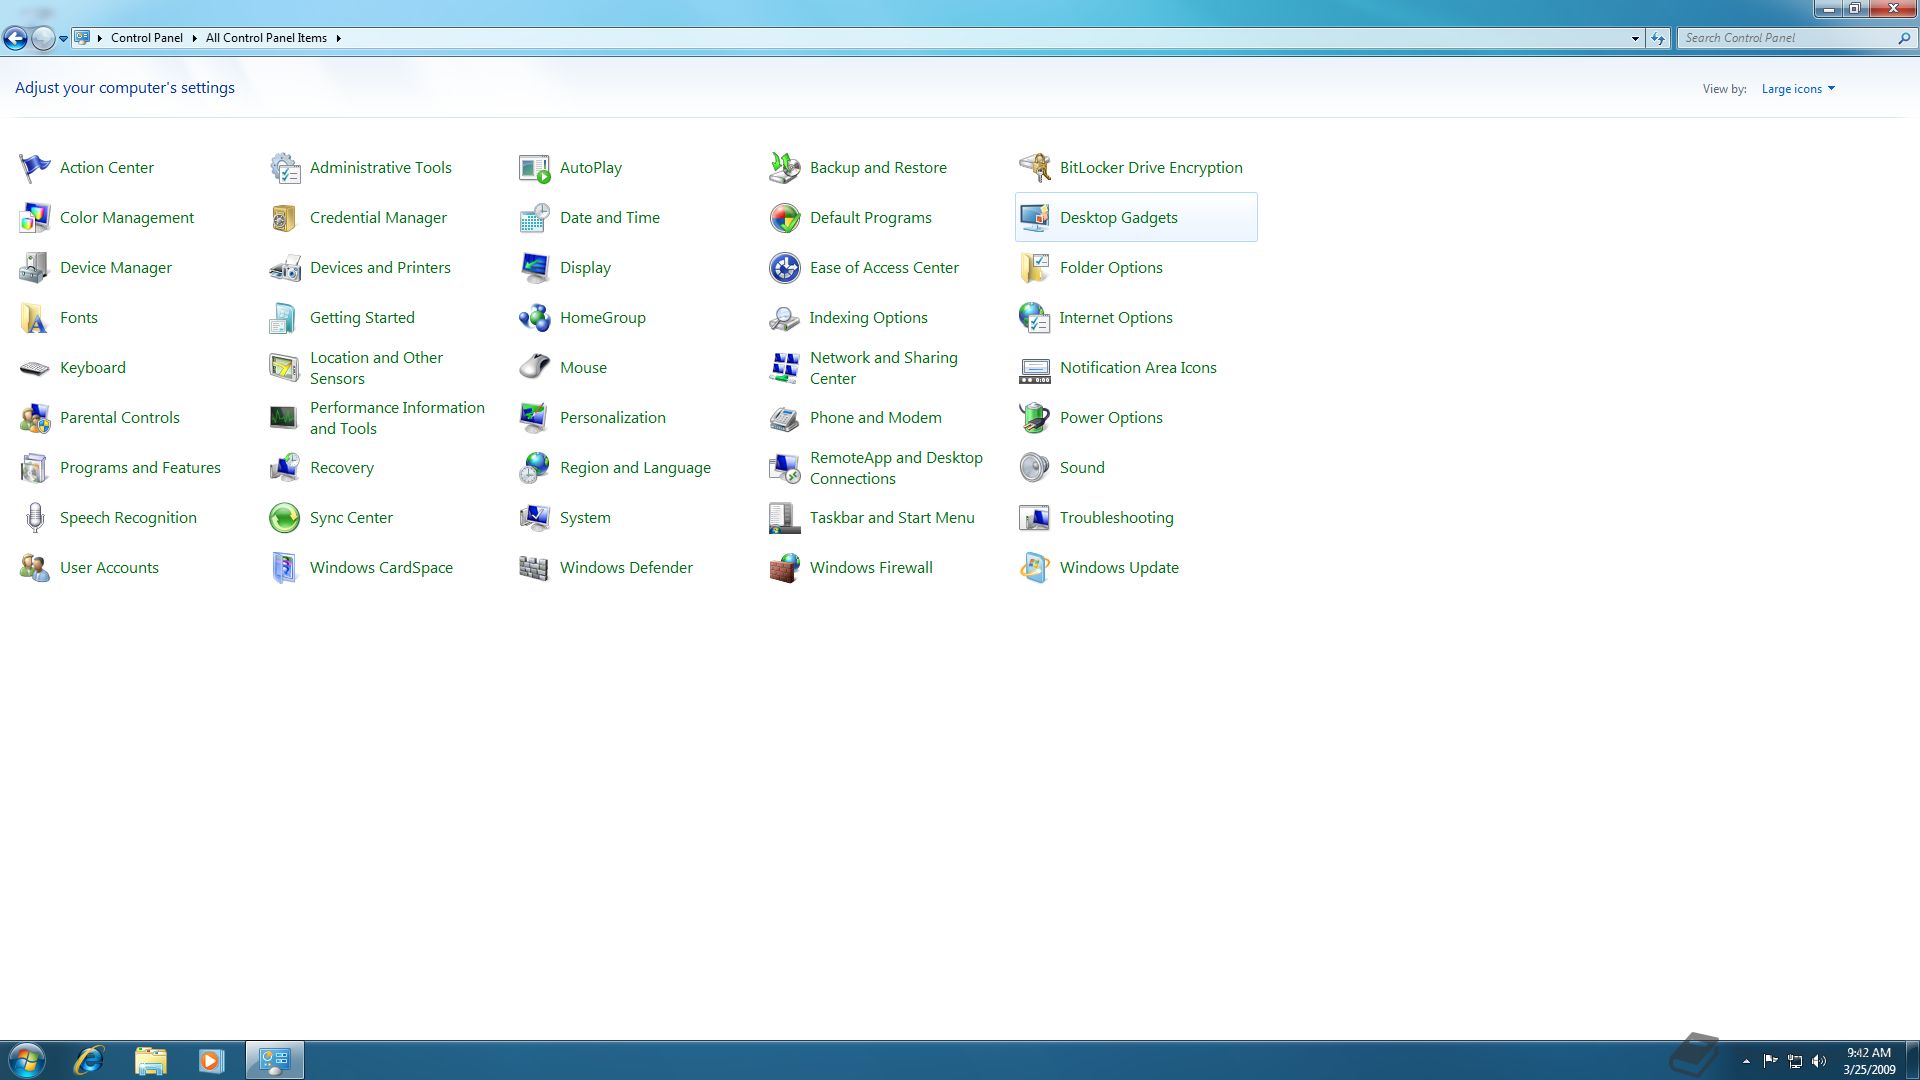The width and height of the screenshot is (1920, 1080).
Task: Open RemoteApp and Desktop Connections link
Action: [x=896, y=468]
